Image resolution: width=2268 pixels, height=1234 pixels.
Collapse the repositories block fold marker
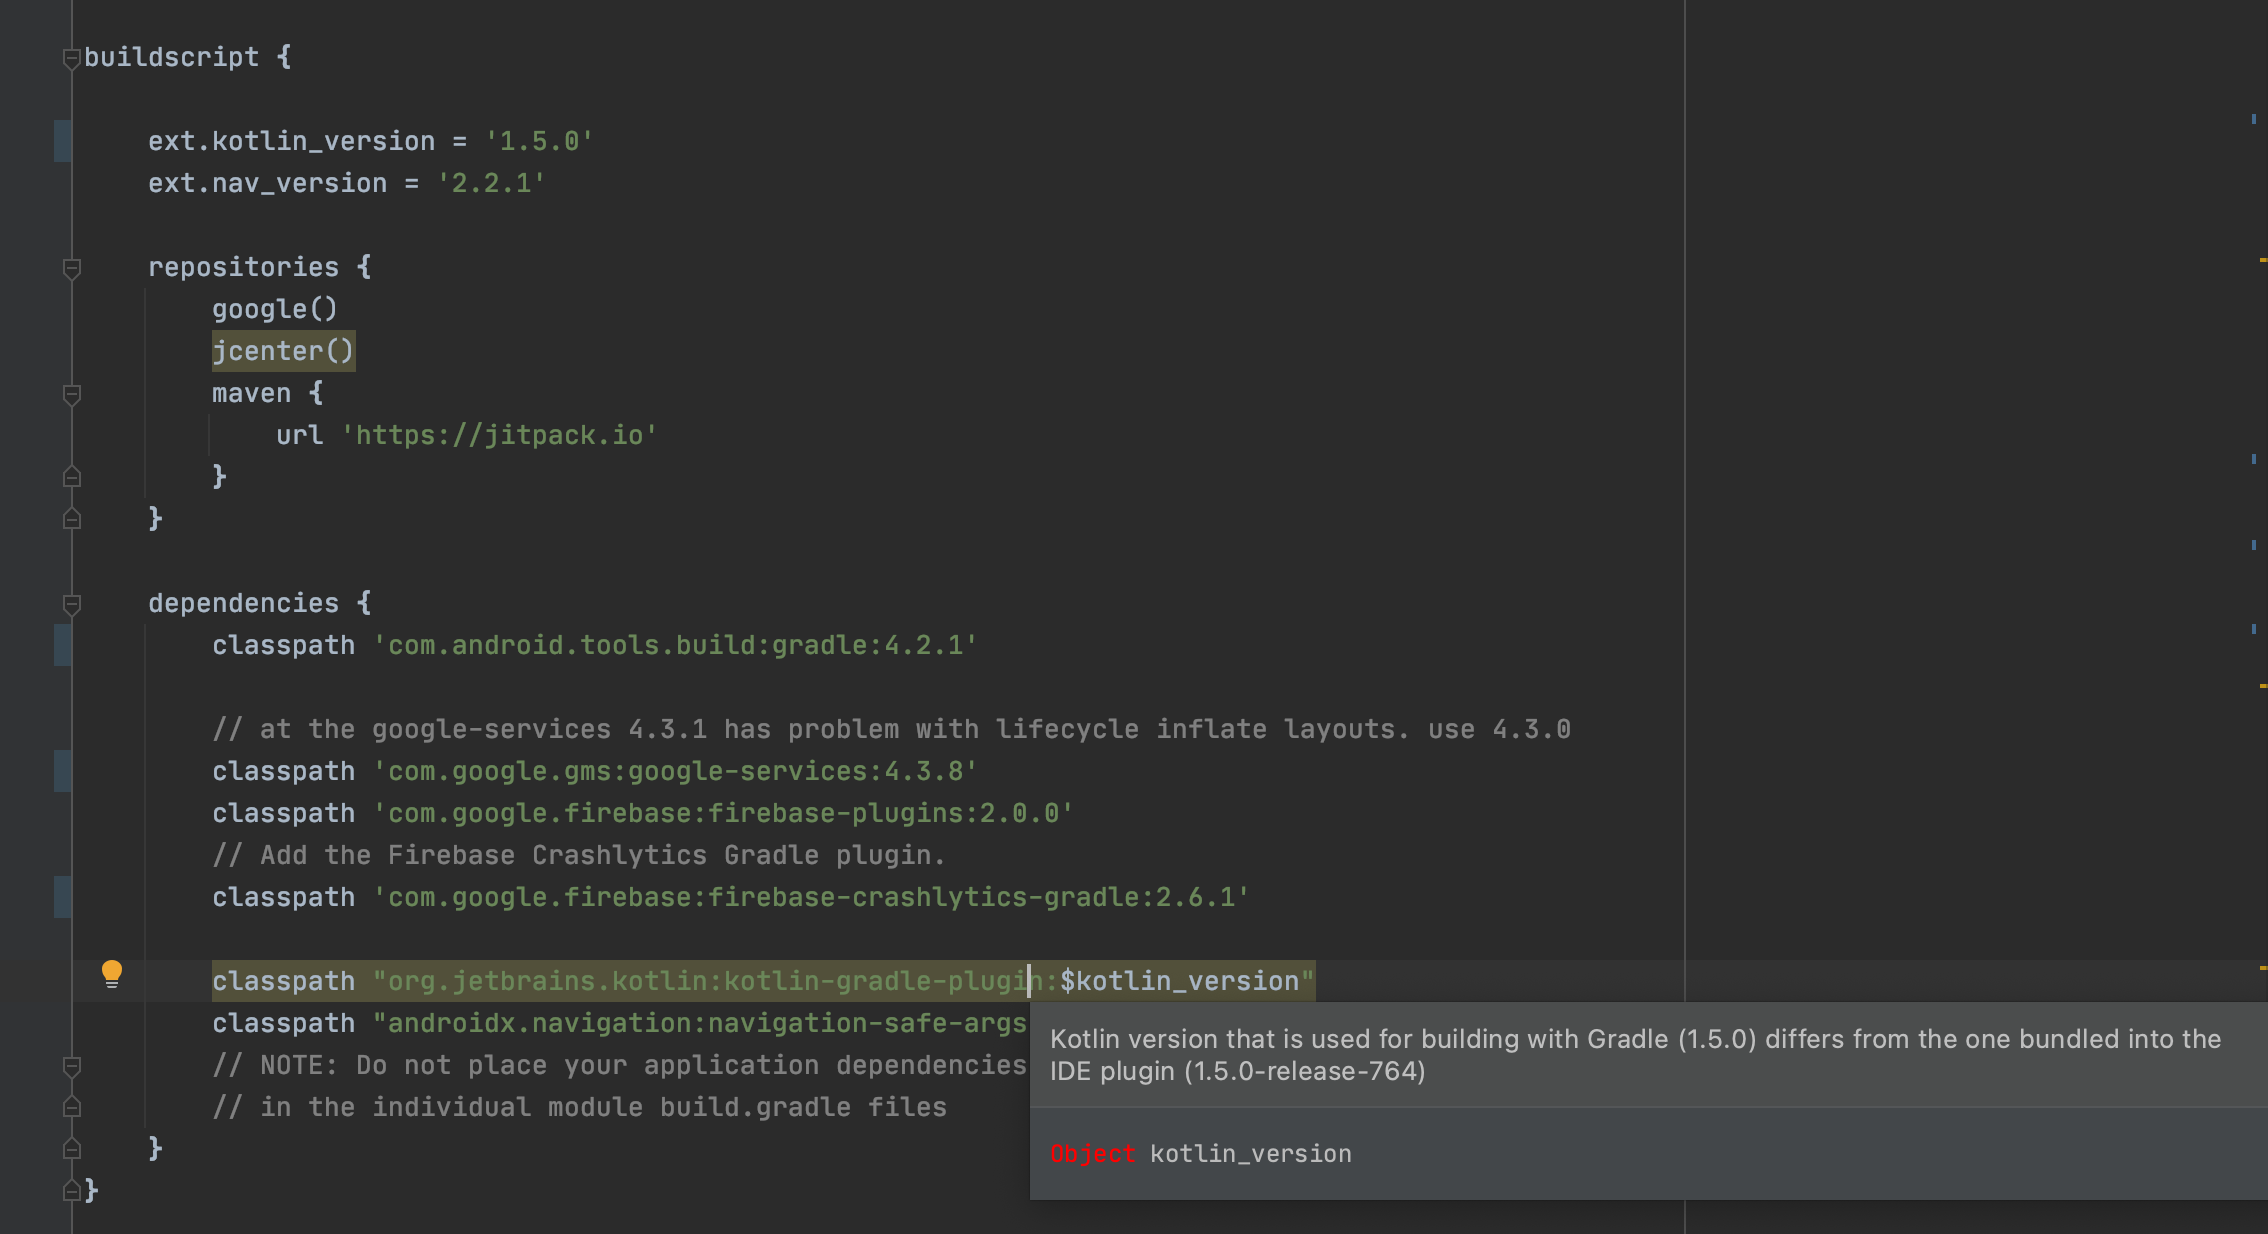(x=71, y=268)
